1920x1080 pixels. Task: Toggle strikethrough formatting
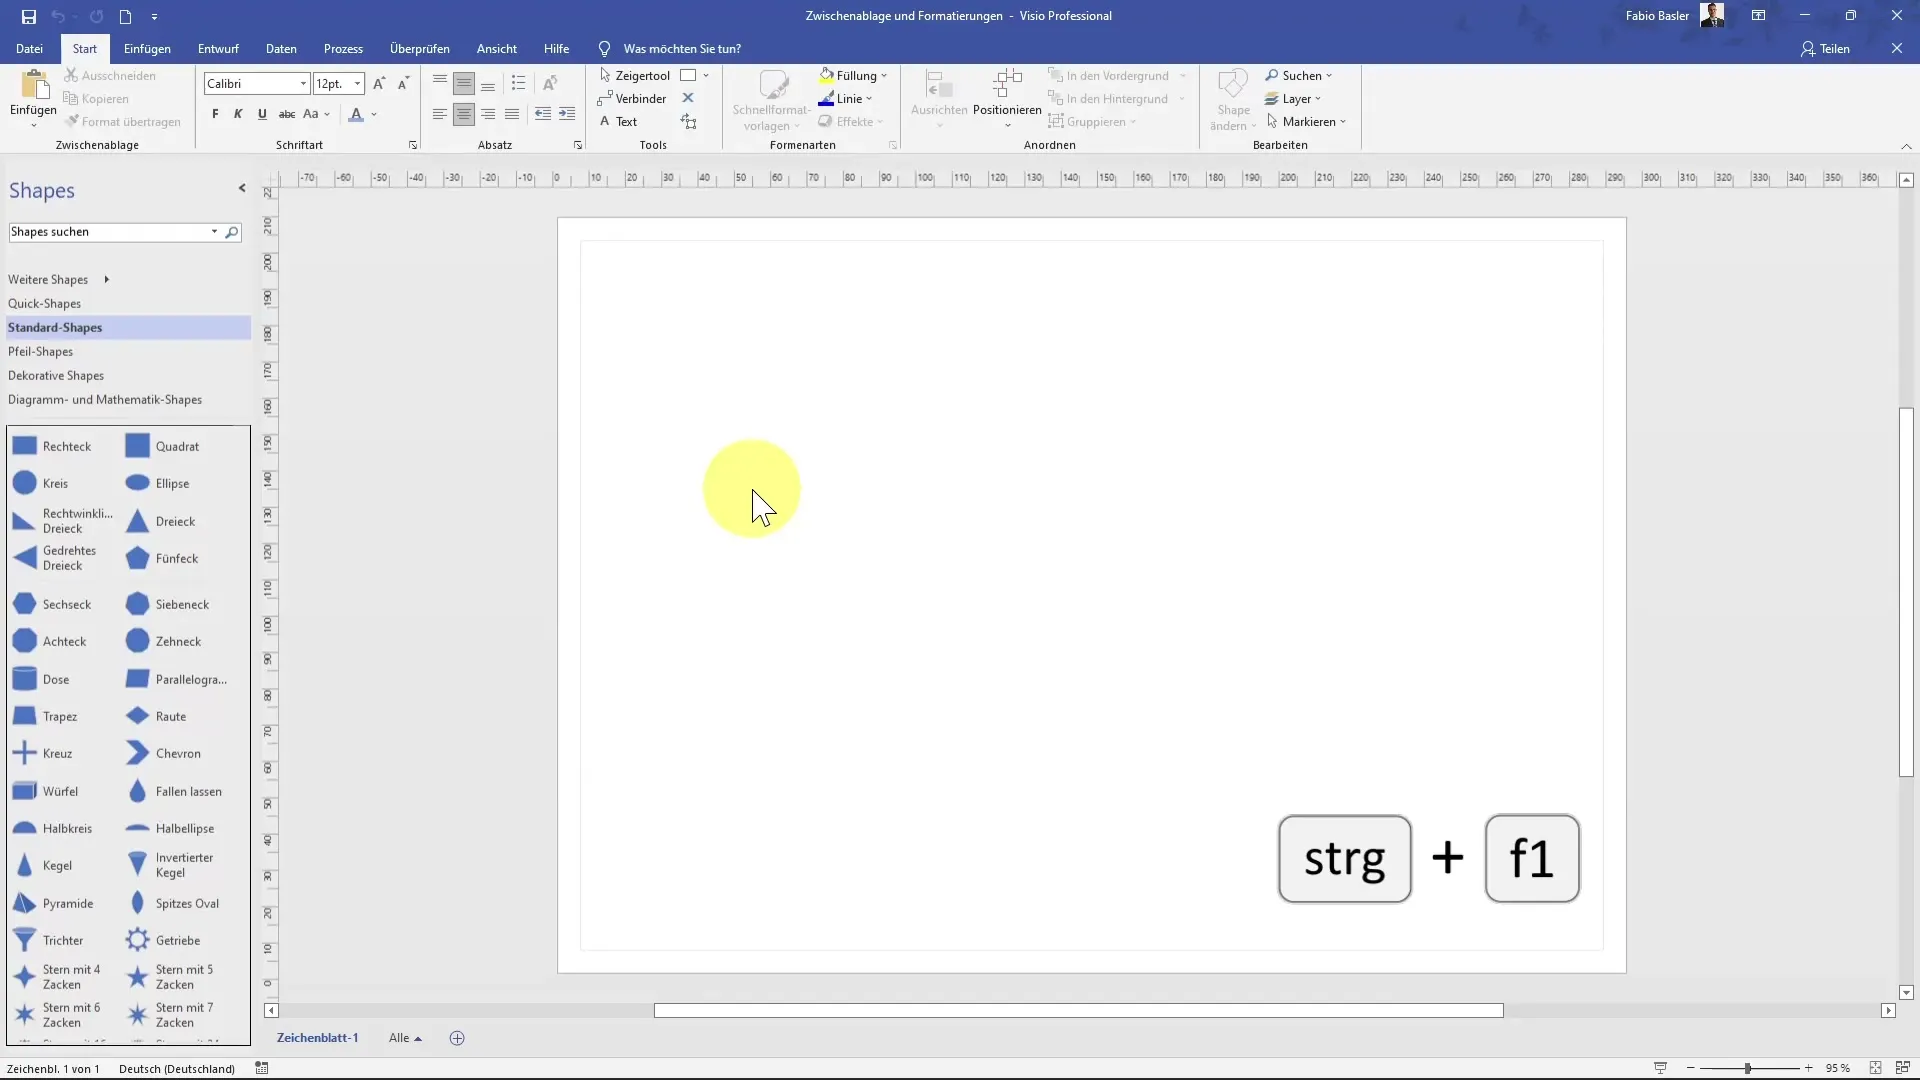287,114
